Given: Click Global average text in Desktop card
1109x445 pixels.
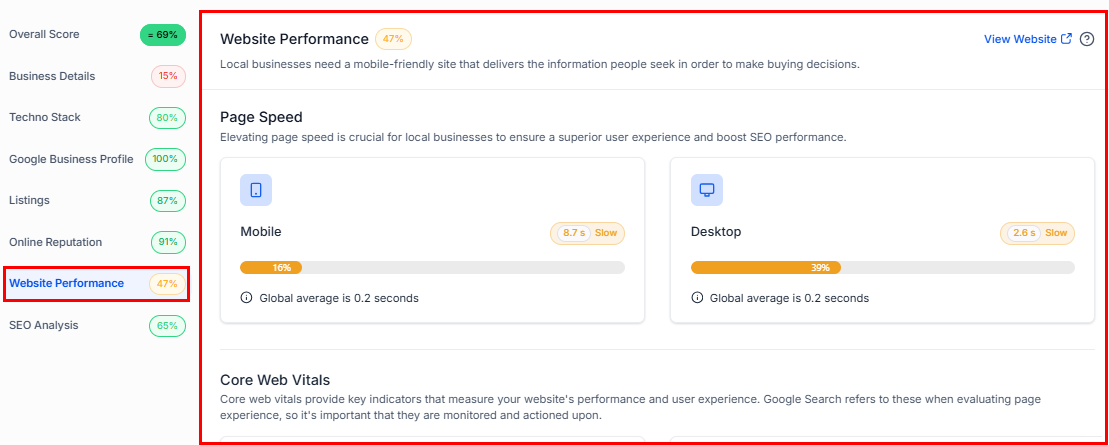Looking at the screenshot, I should point(789,298).
